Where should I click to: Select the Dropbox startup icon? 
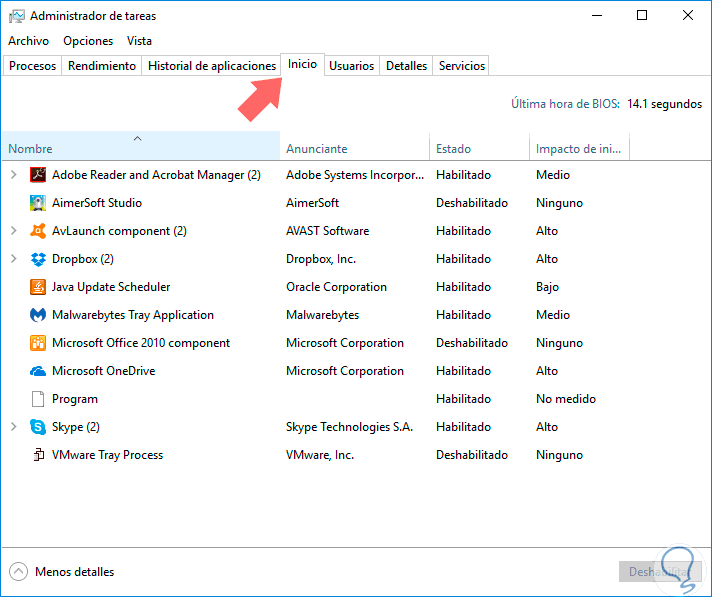pos(38,259)
